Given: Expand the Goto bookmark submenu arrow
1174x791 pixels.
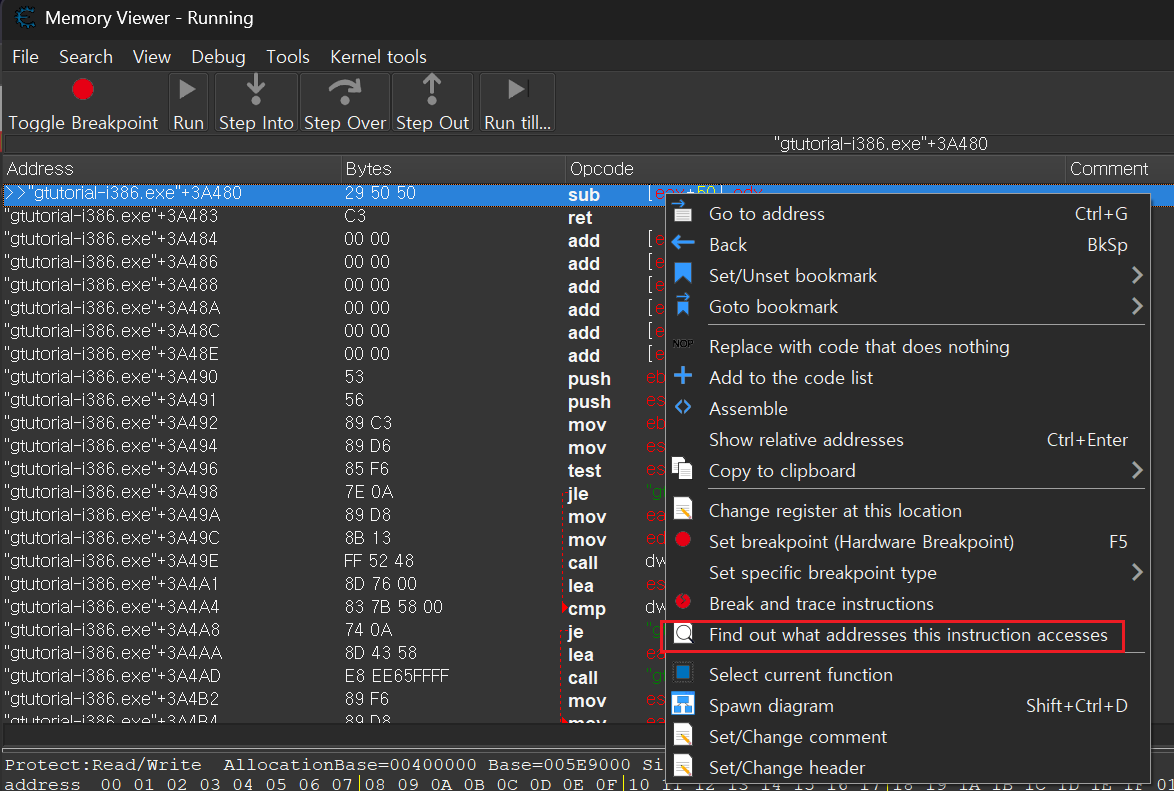Looking at the screenshot, I should point(1136,307).
